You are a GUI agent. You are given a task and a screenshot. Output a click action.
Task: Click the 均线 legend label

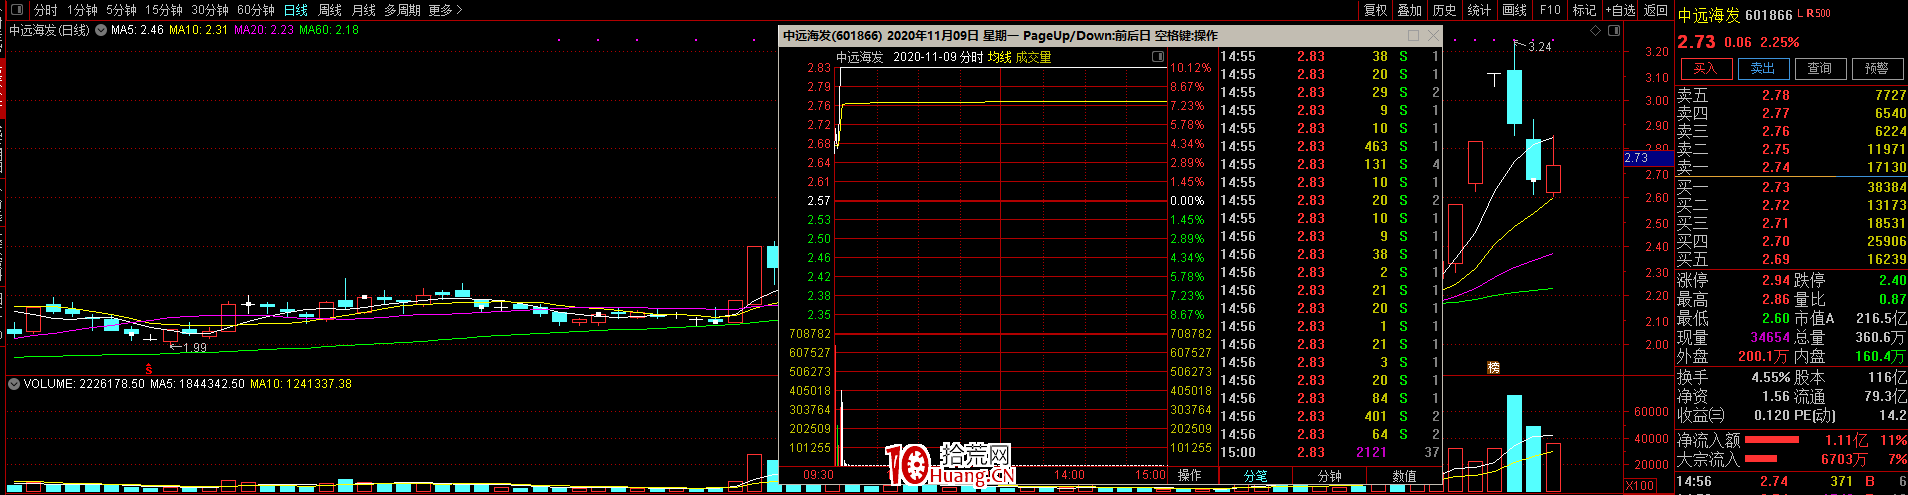999,58
